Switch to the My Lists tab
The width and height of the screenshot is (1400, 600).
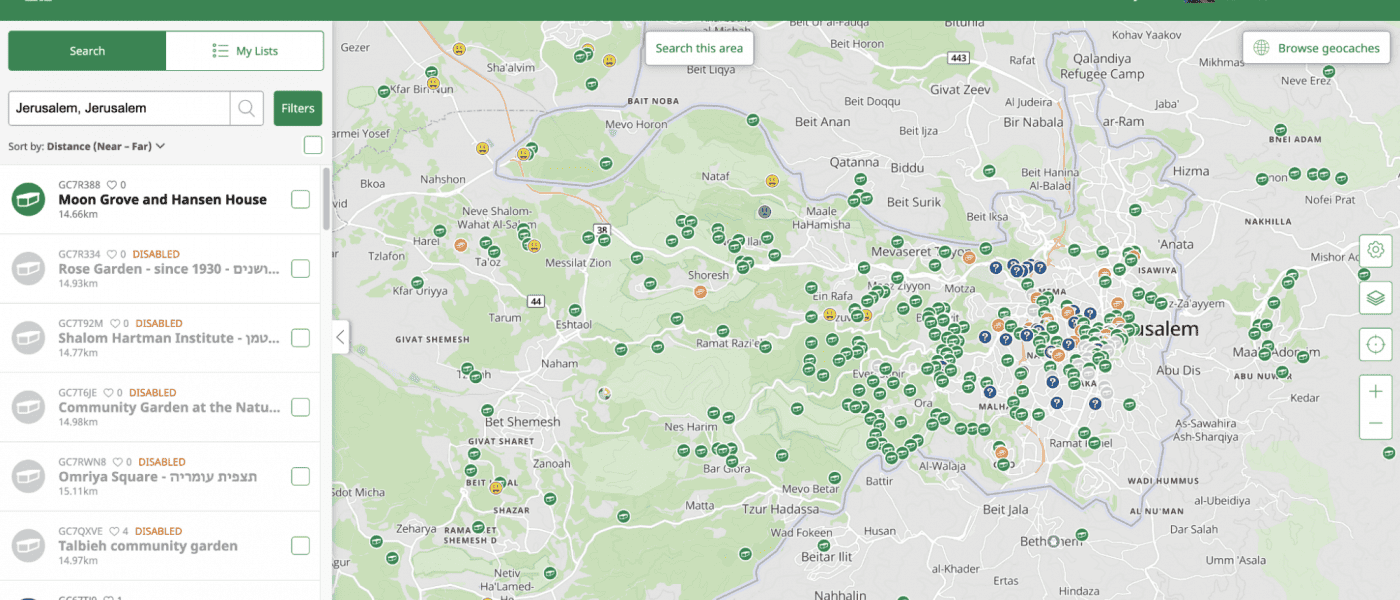[x=245, y=51]
